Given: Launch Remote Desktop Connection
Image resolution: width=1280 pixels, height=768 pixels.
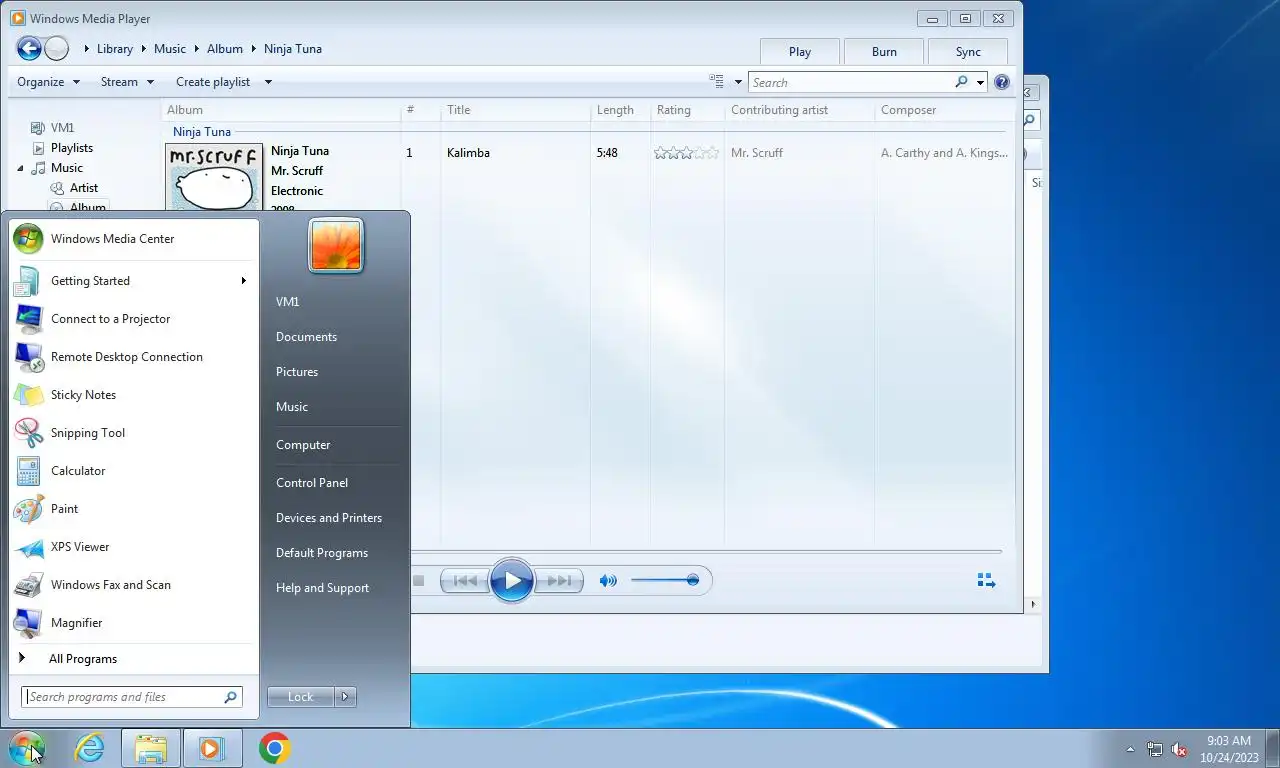Looking at the screenshot, I should (133, 357).
